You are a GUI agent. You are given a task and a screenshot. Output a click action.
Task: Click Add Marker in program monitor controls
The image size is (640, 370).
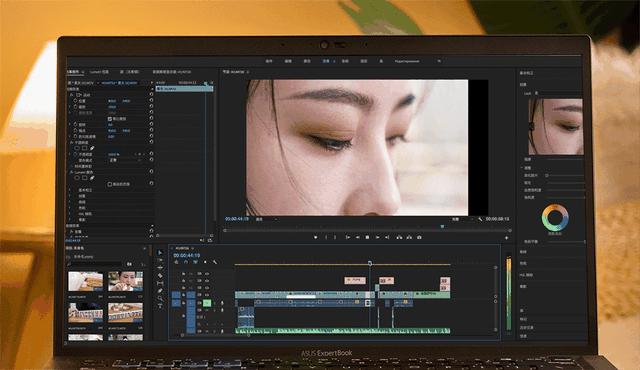316,237
